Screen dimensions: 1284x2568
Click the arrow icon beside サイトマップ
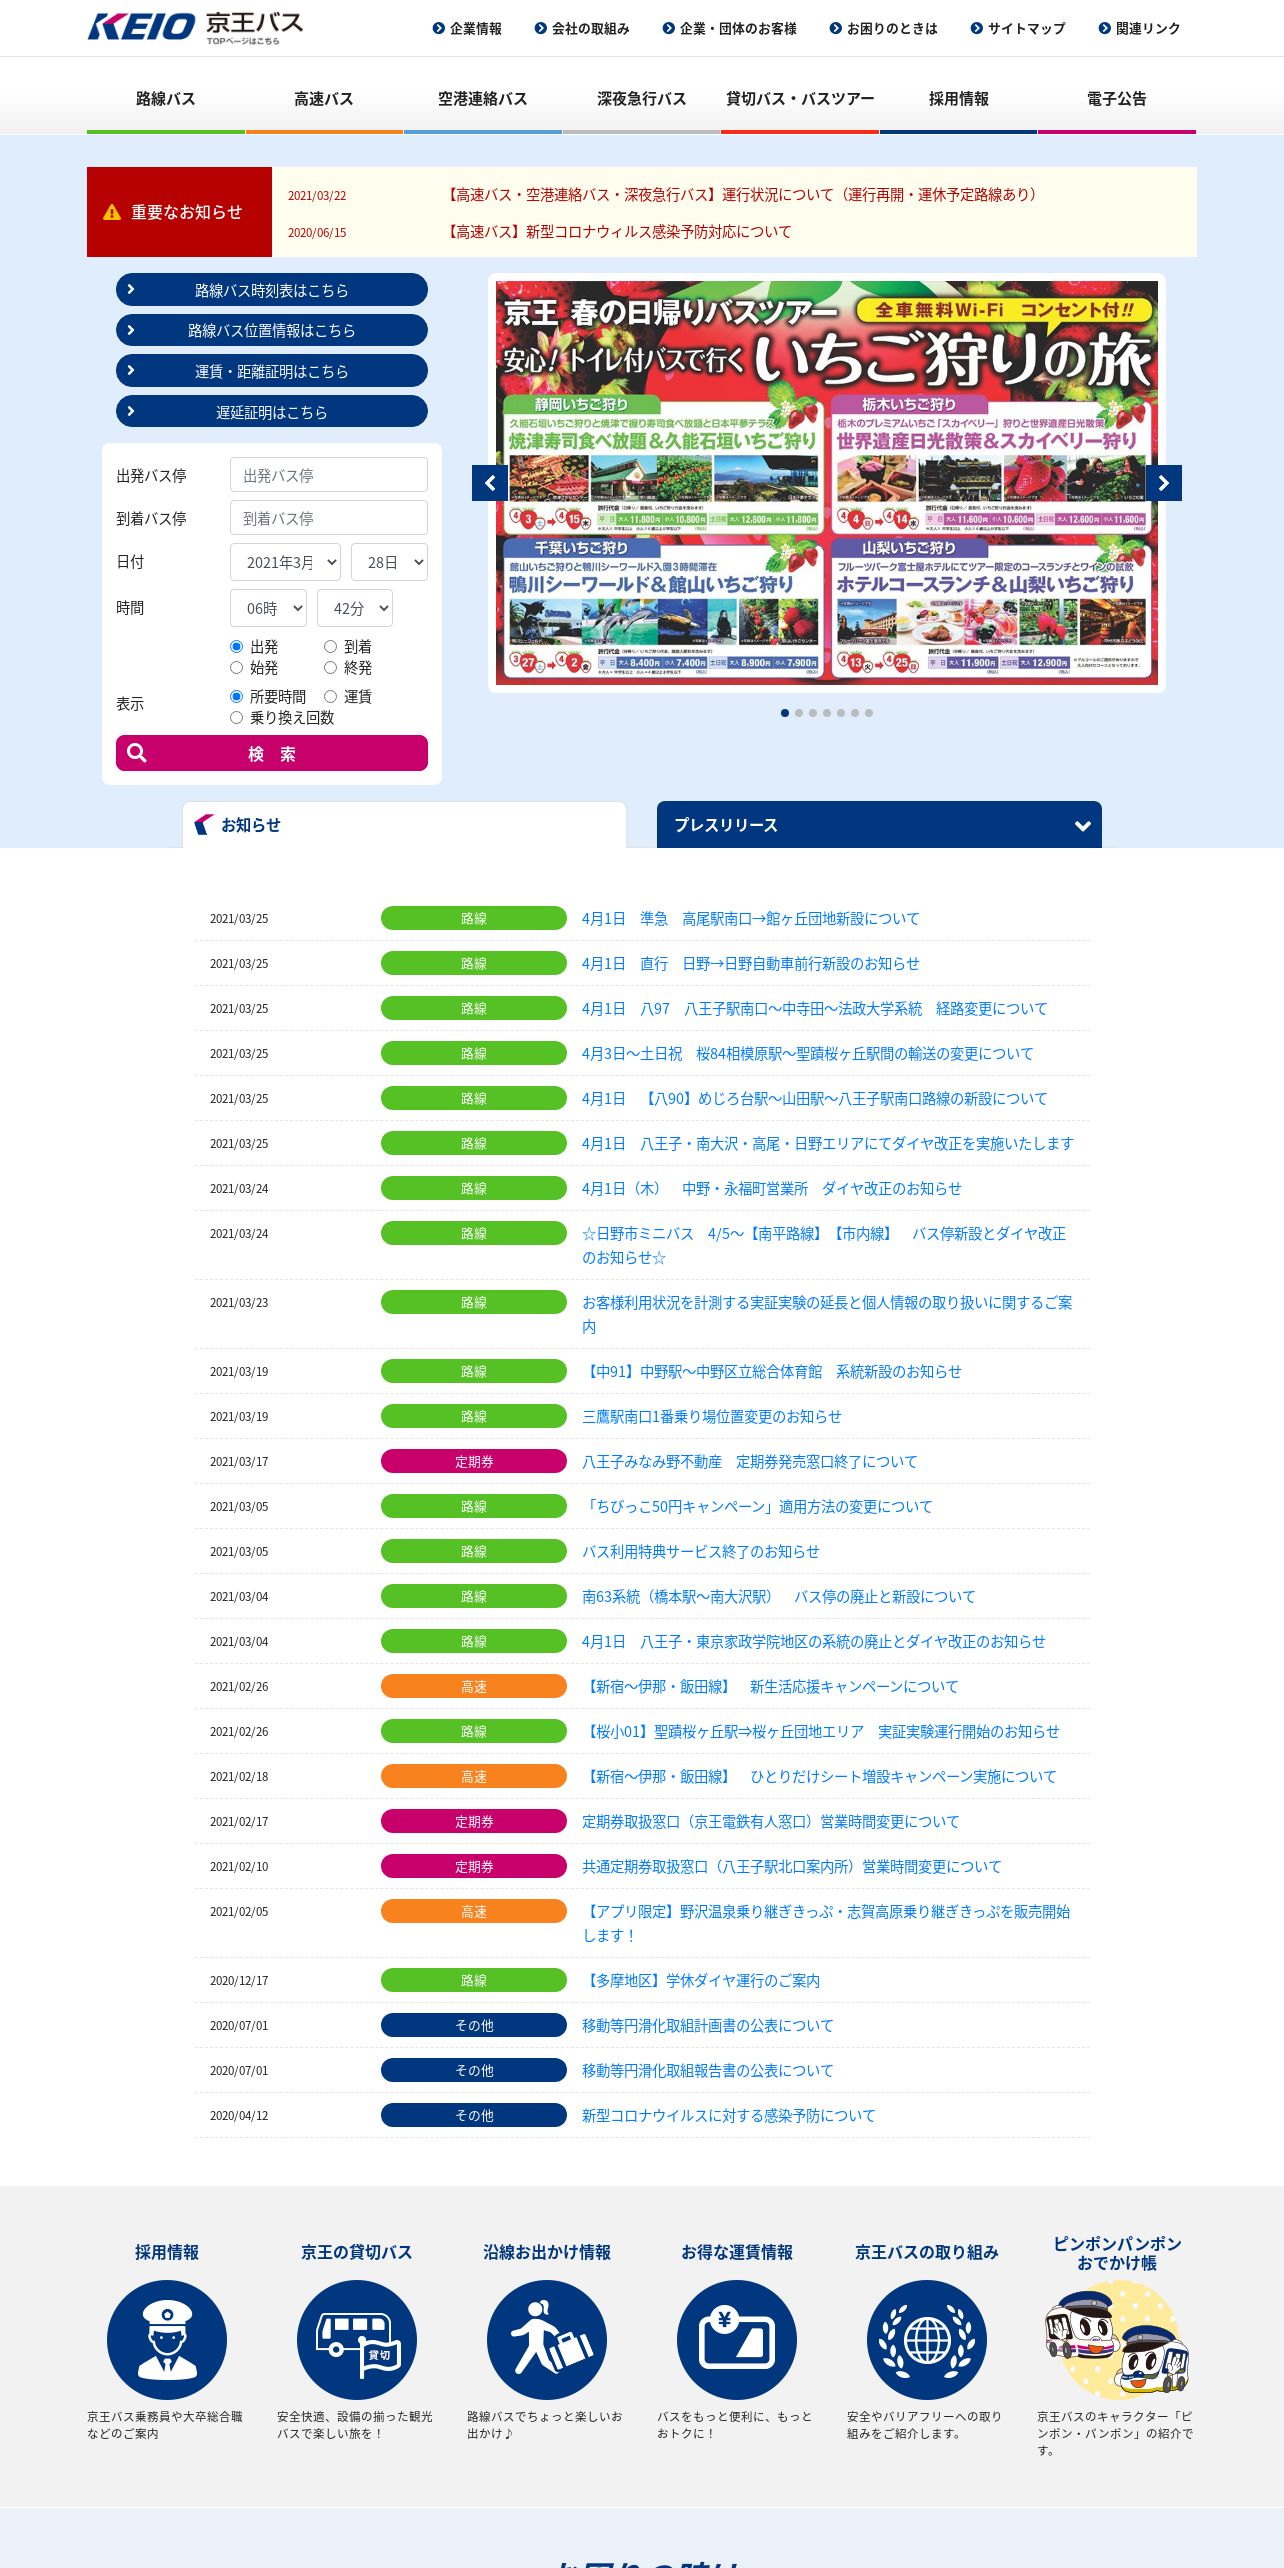coord(976,28)
